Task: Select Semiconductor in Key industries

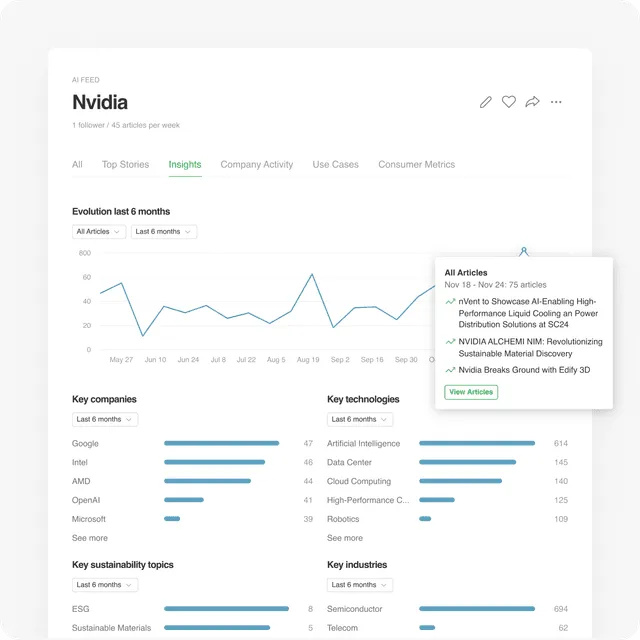Action: (354, 609)
